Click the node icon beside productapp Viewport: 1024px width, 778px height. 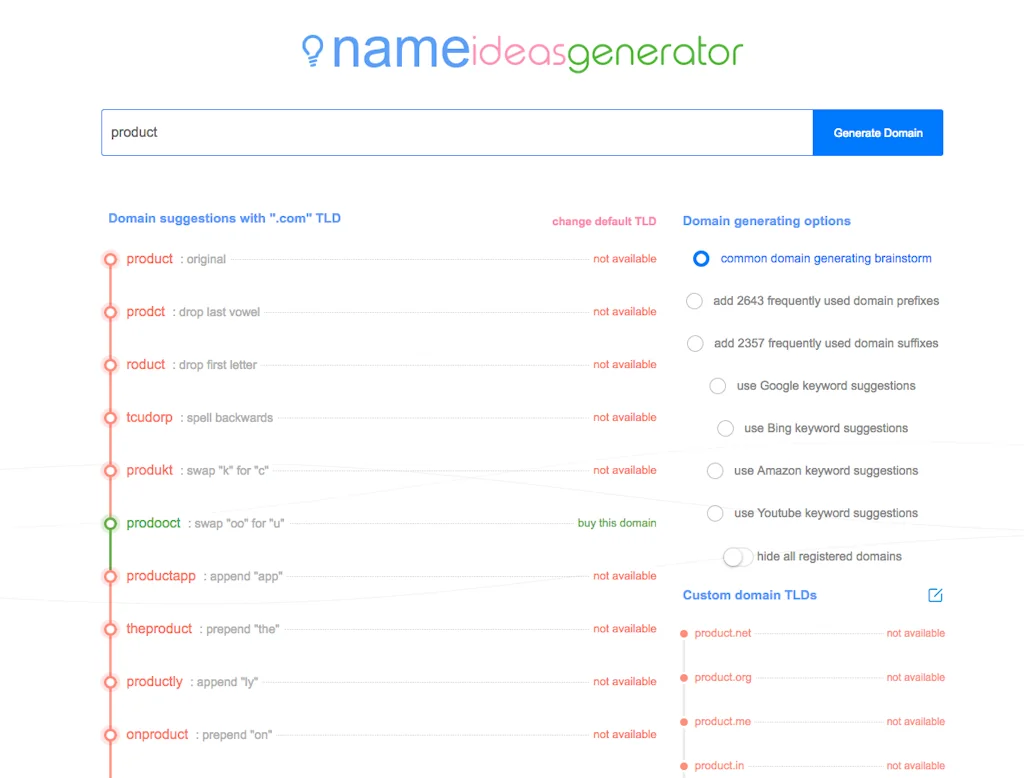point(110,575)
